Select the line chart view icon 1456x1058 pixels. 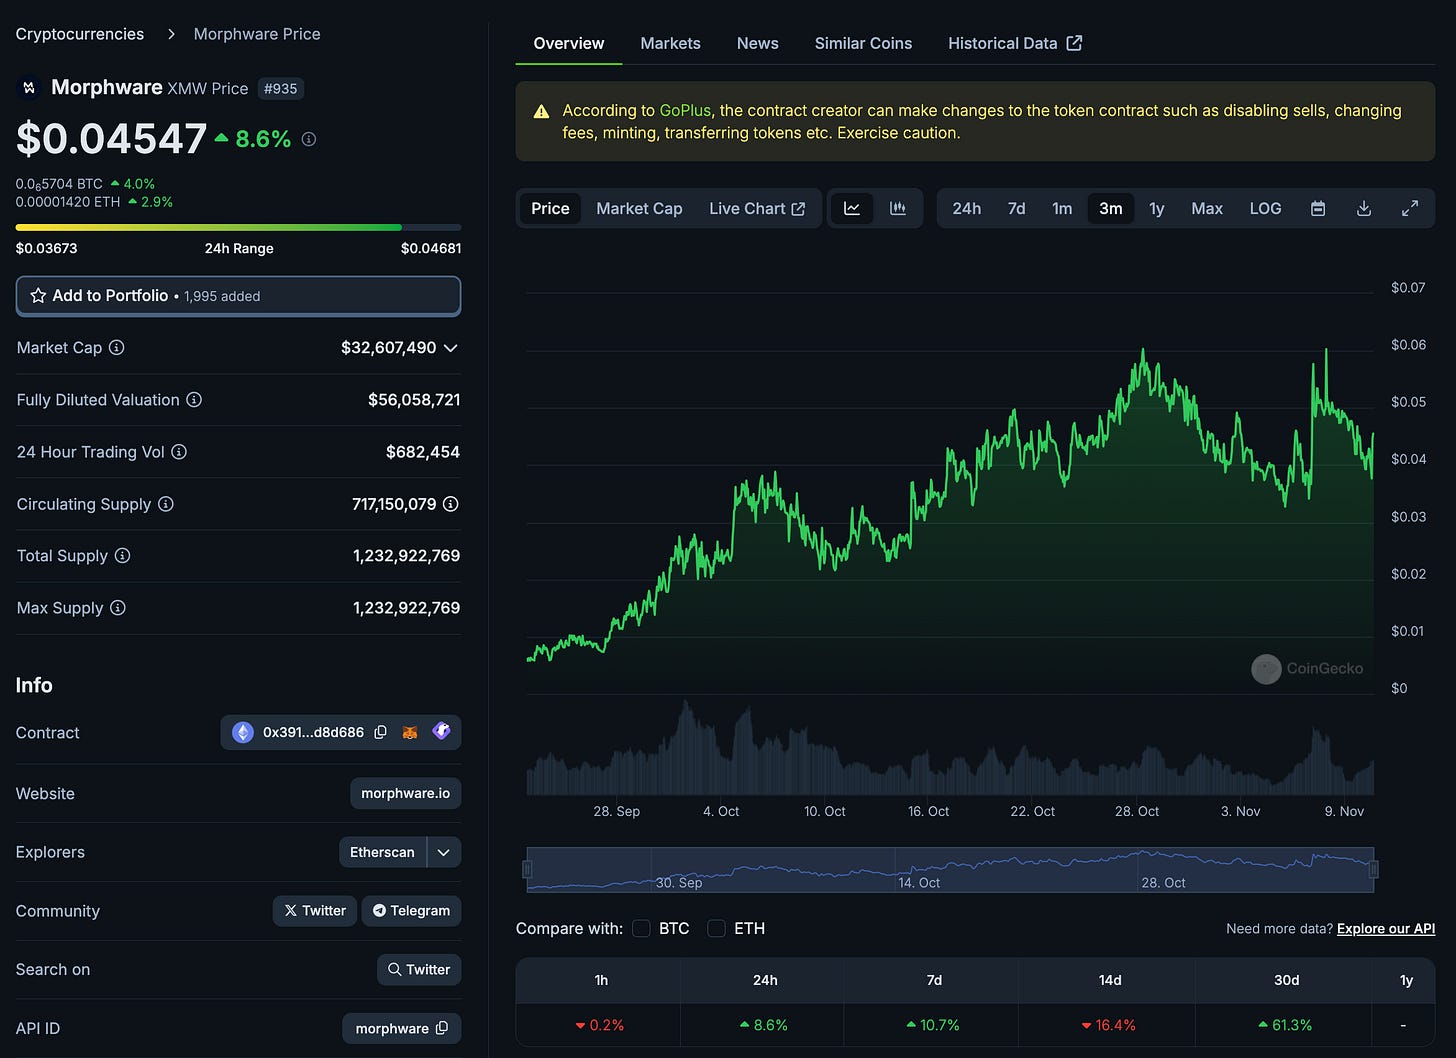(x=852, y=208)
